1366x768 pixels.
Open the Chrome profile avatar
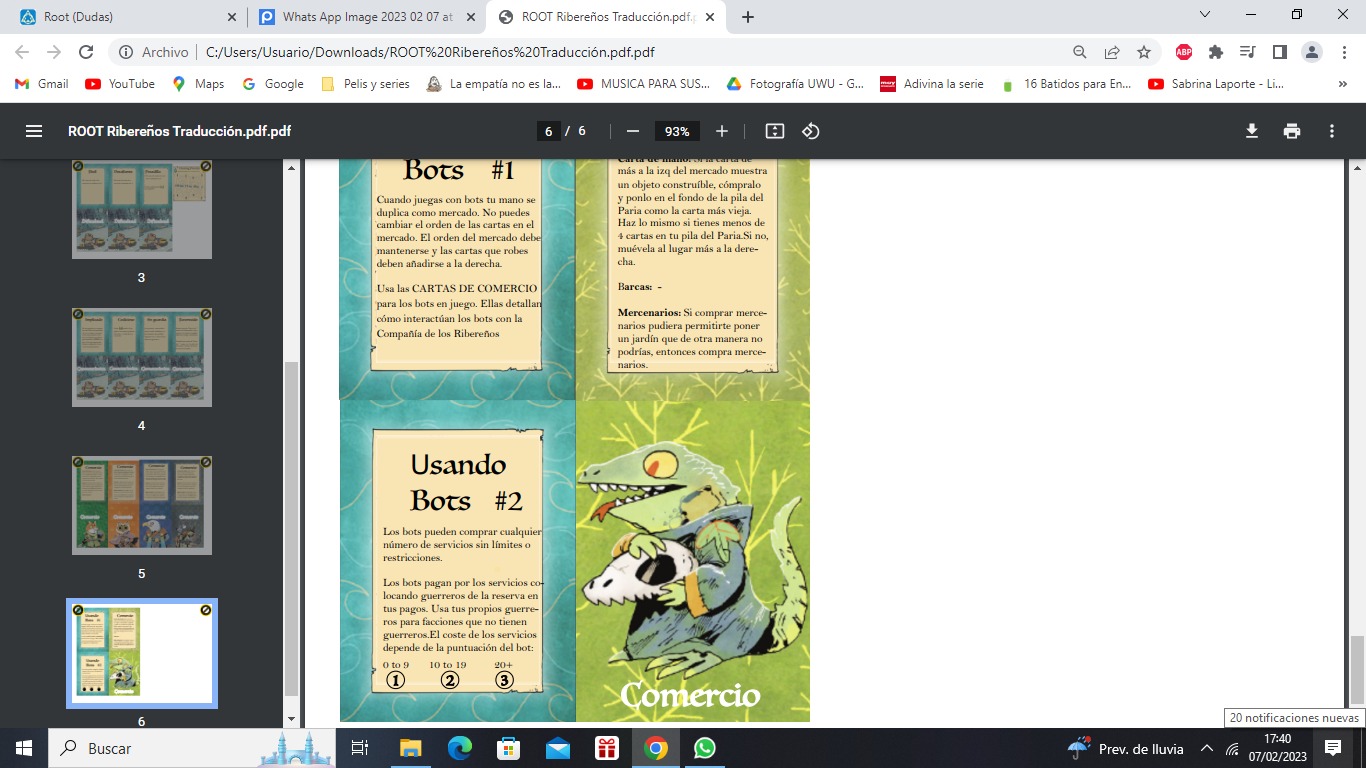pos(1312,52)
